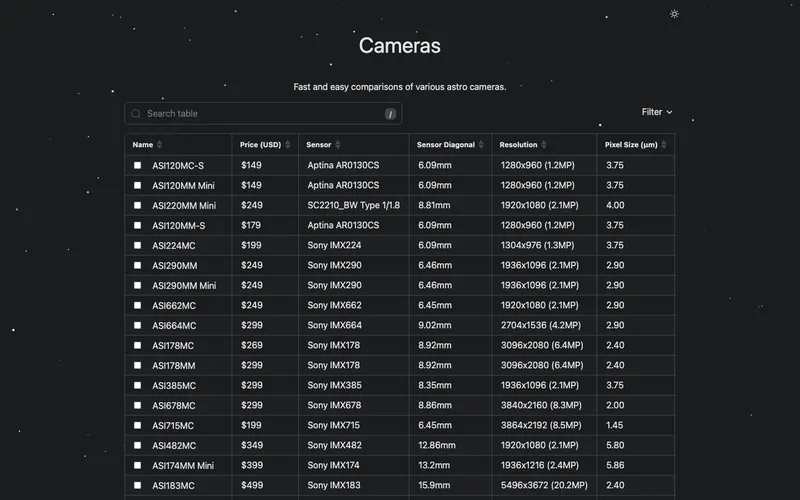This screenshot has height=500, width=800.
Task: Click sensor diagonal 13.2mm
Action: (x=434, y=465)
